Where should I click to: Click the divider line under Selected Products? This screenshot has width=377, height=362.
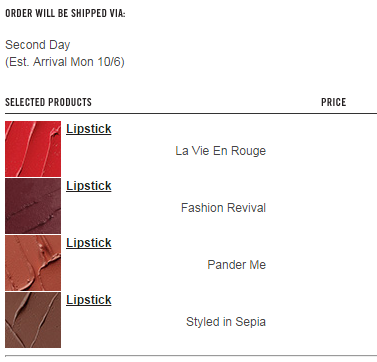191,113
